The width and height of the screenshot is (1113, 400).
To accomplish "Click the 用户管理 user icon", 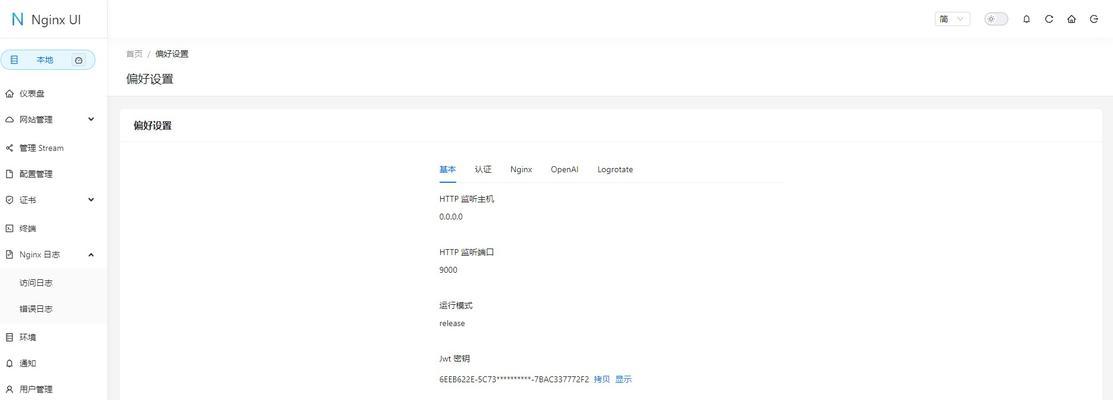I will click(x=9, y=389).
